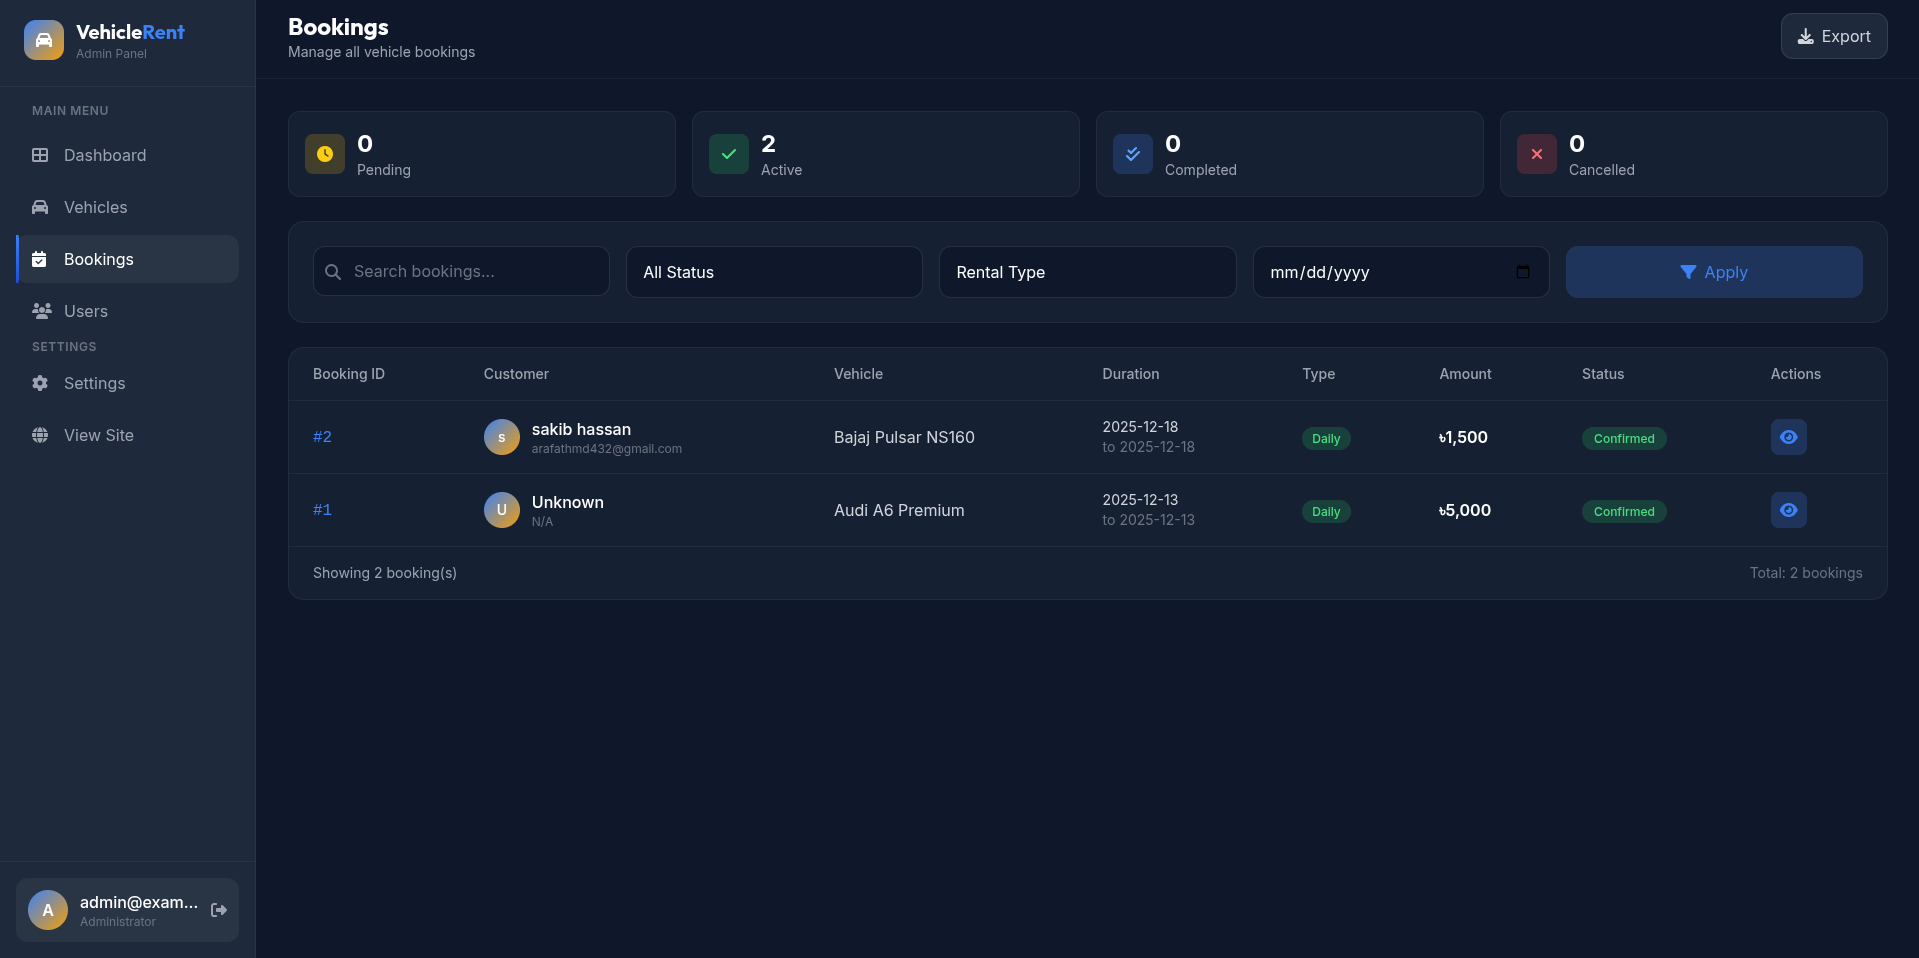
Task: Click the search magnifier icon in bookings search
Action: pyautogui.click(x=333, y=271)
